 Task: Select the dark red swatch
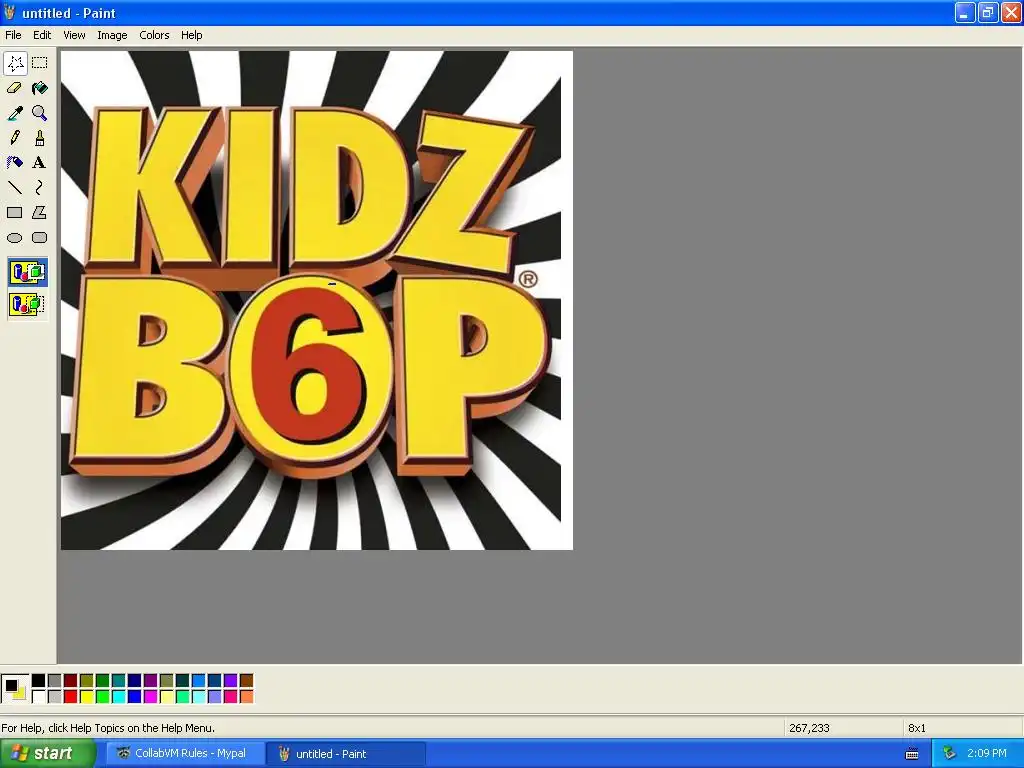point(71,680)
